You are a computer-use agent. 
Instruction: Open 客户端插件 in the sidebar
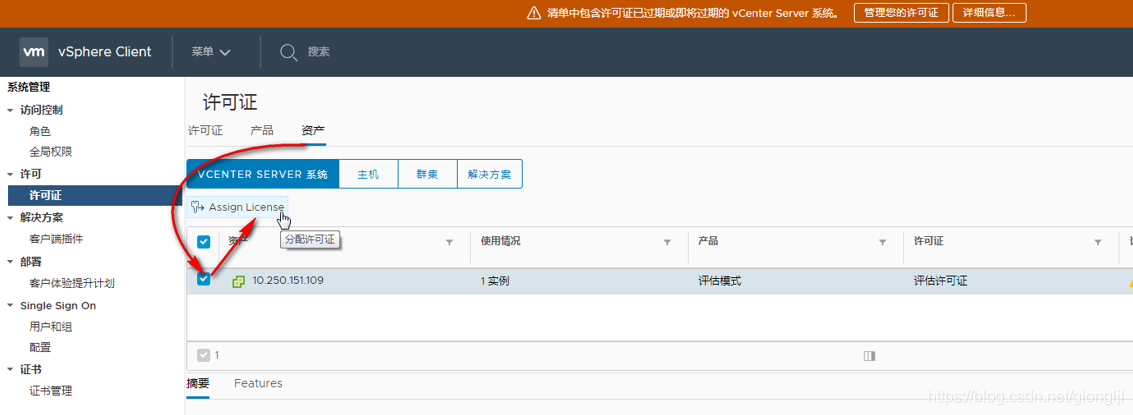56,239
